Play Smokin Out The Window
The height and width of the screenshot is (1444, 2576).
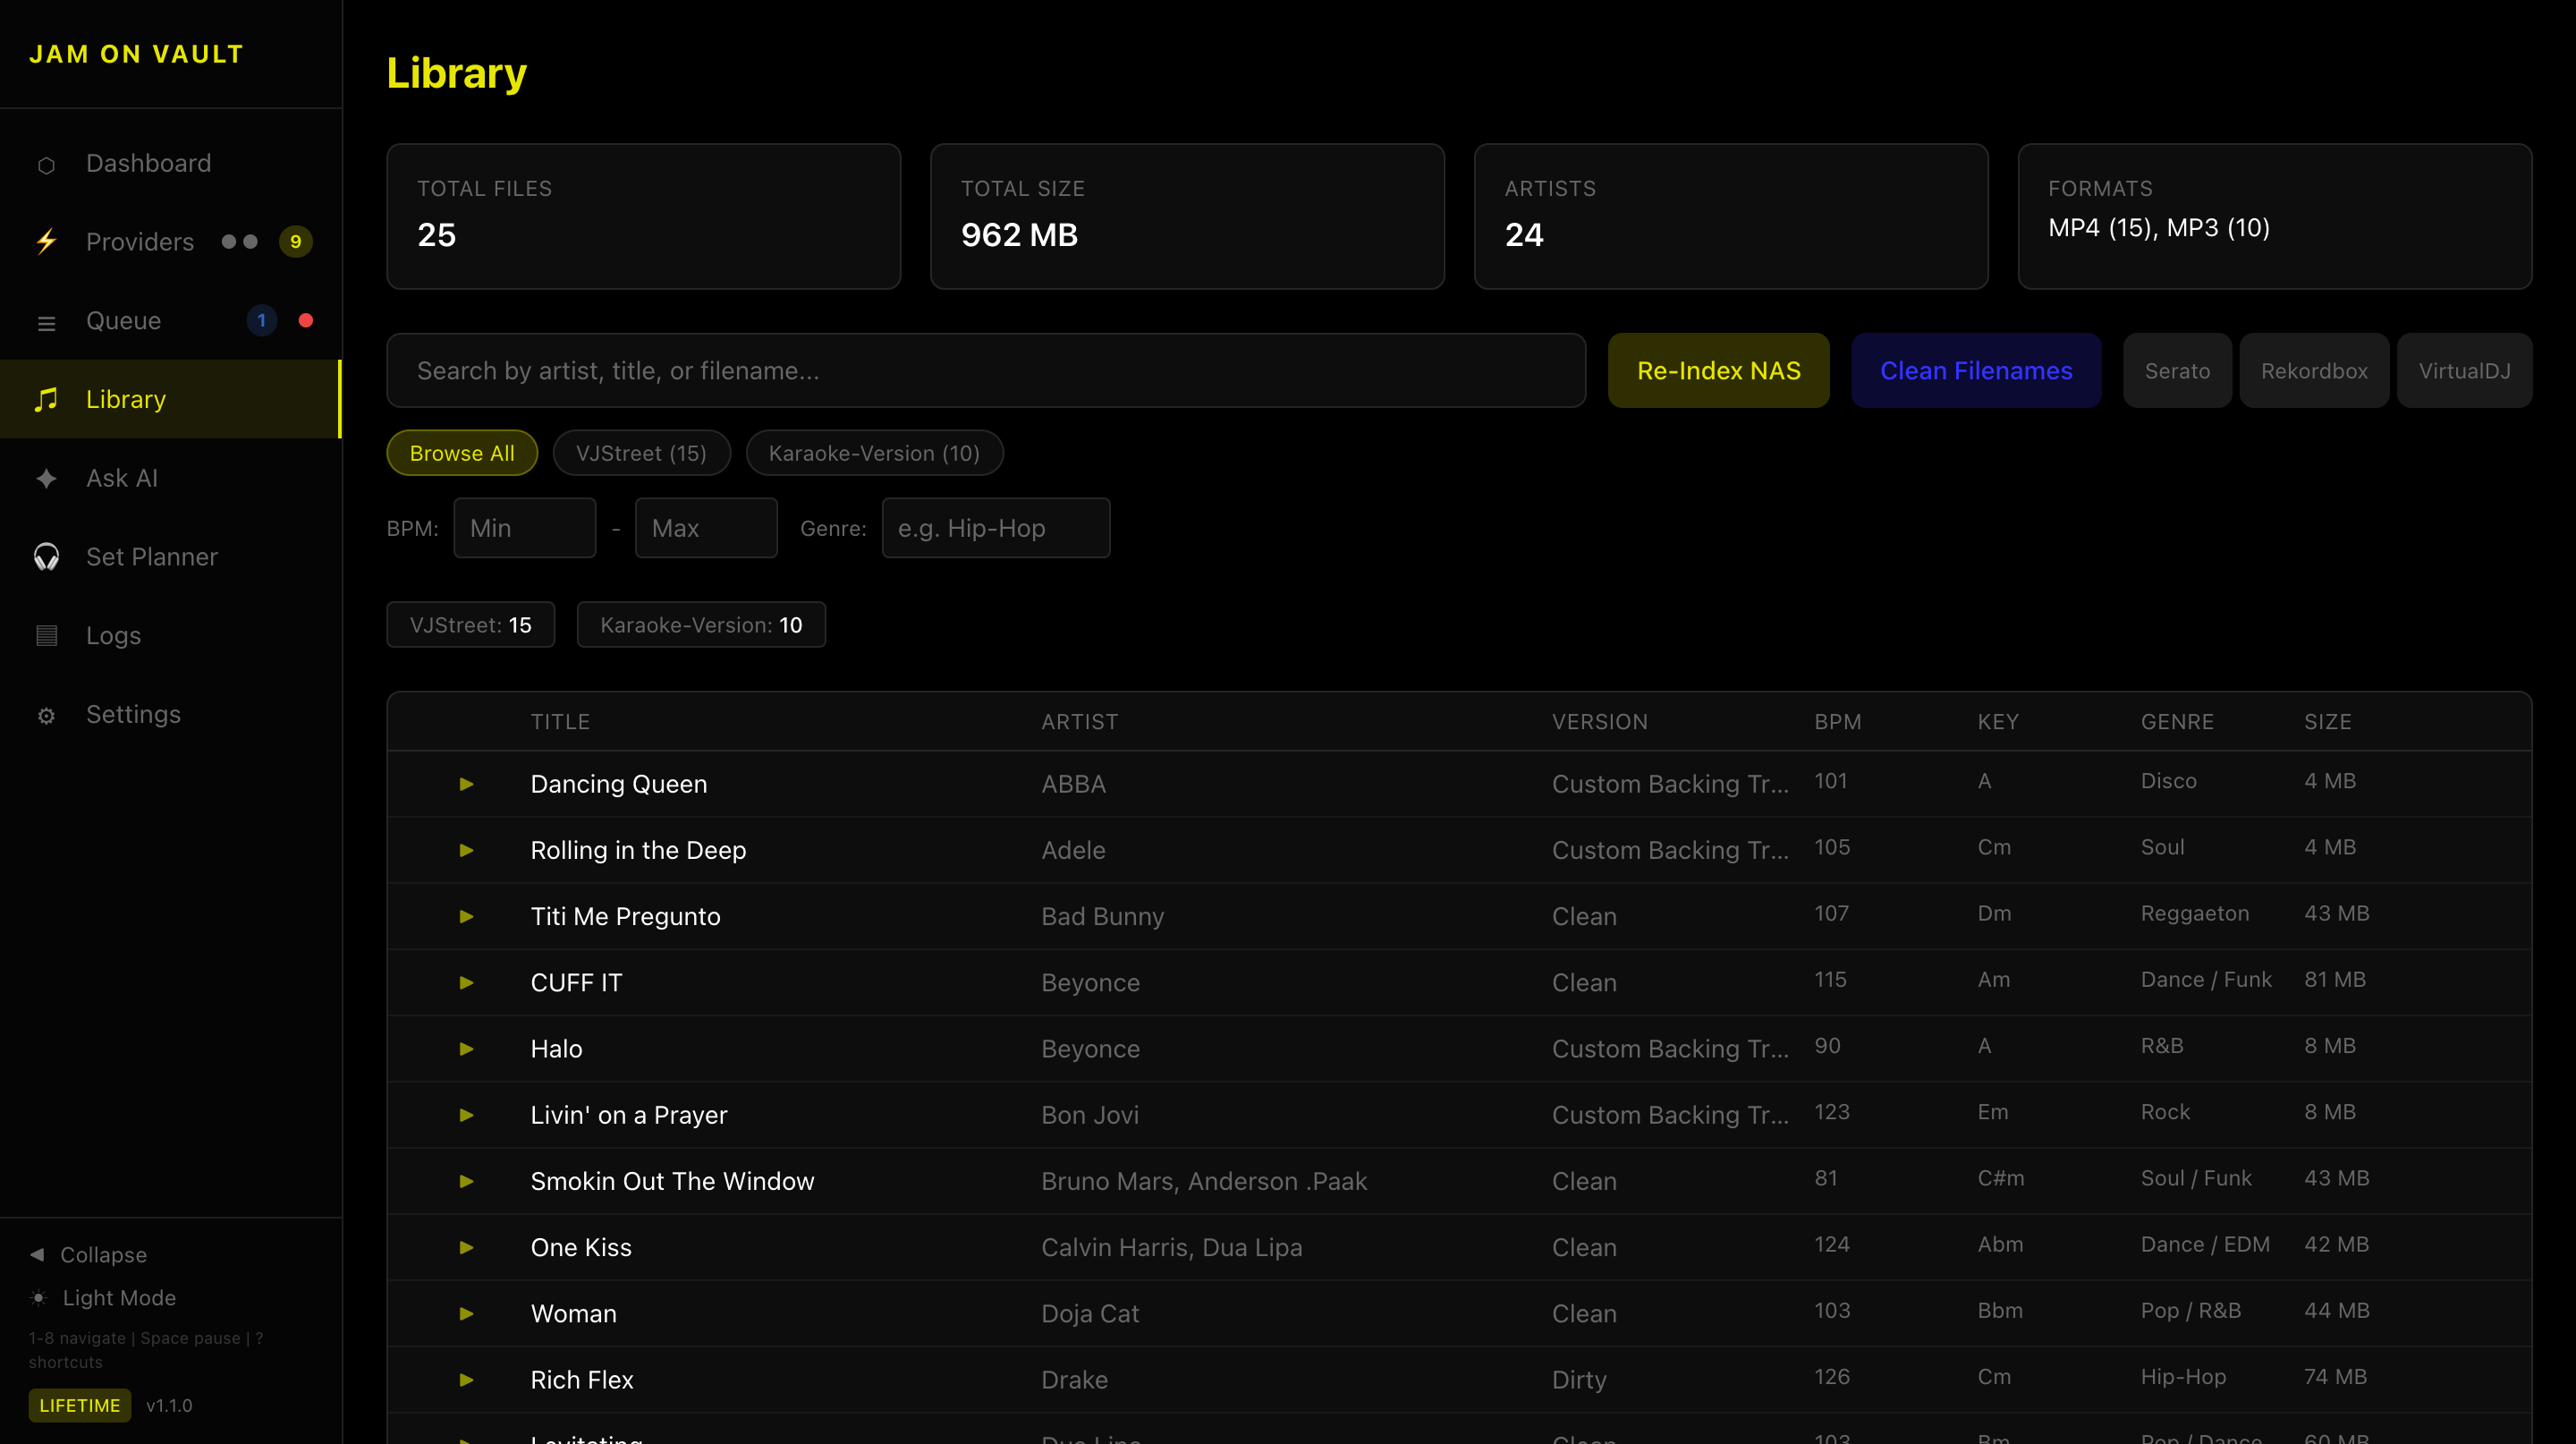pyautogui.click(x=466, y=1181)
